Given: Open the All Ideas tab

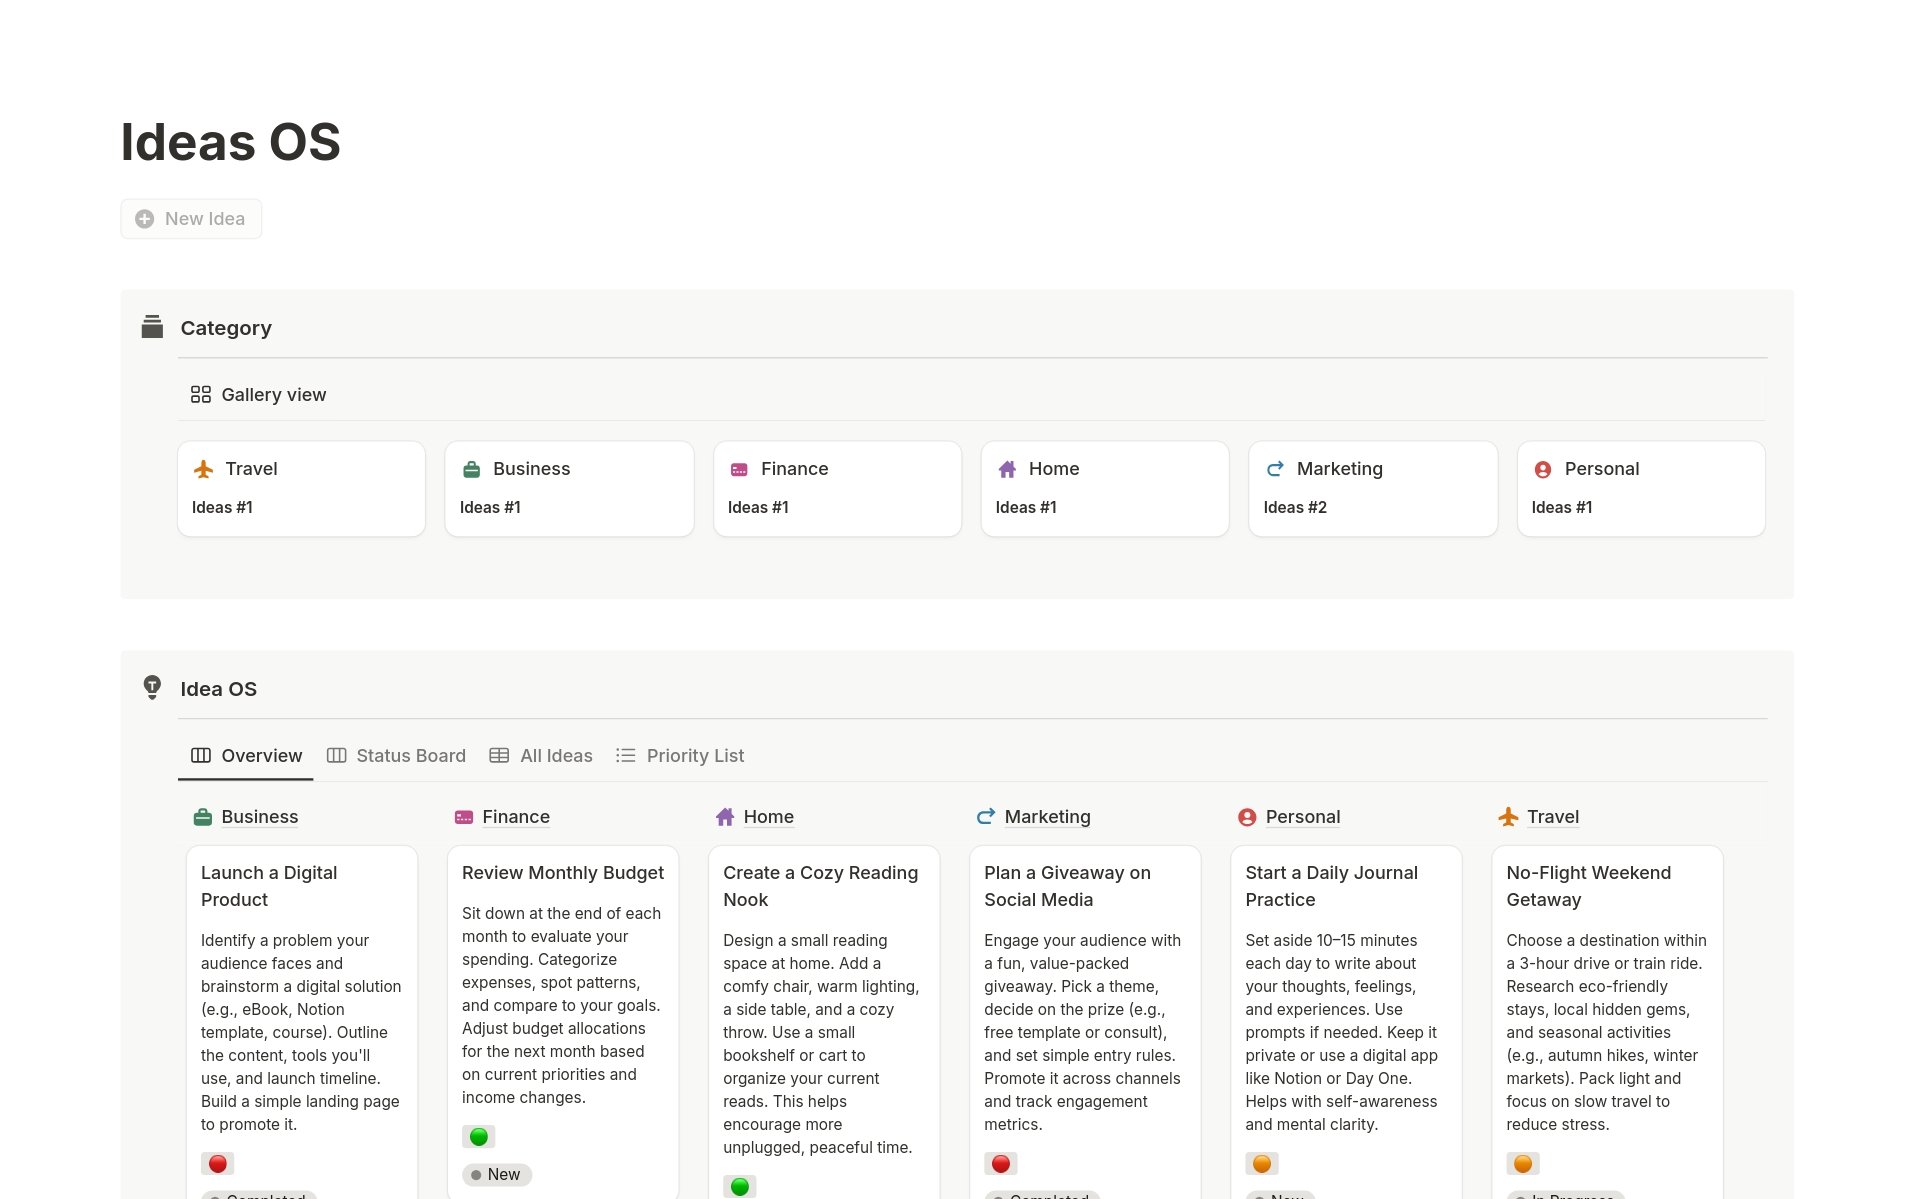Looking at the screenshot, I should click(541, 756).
